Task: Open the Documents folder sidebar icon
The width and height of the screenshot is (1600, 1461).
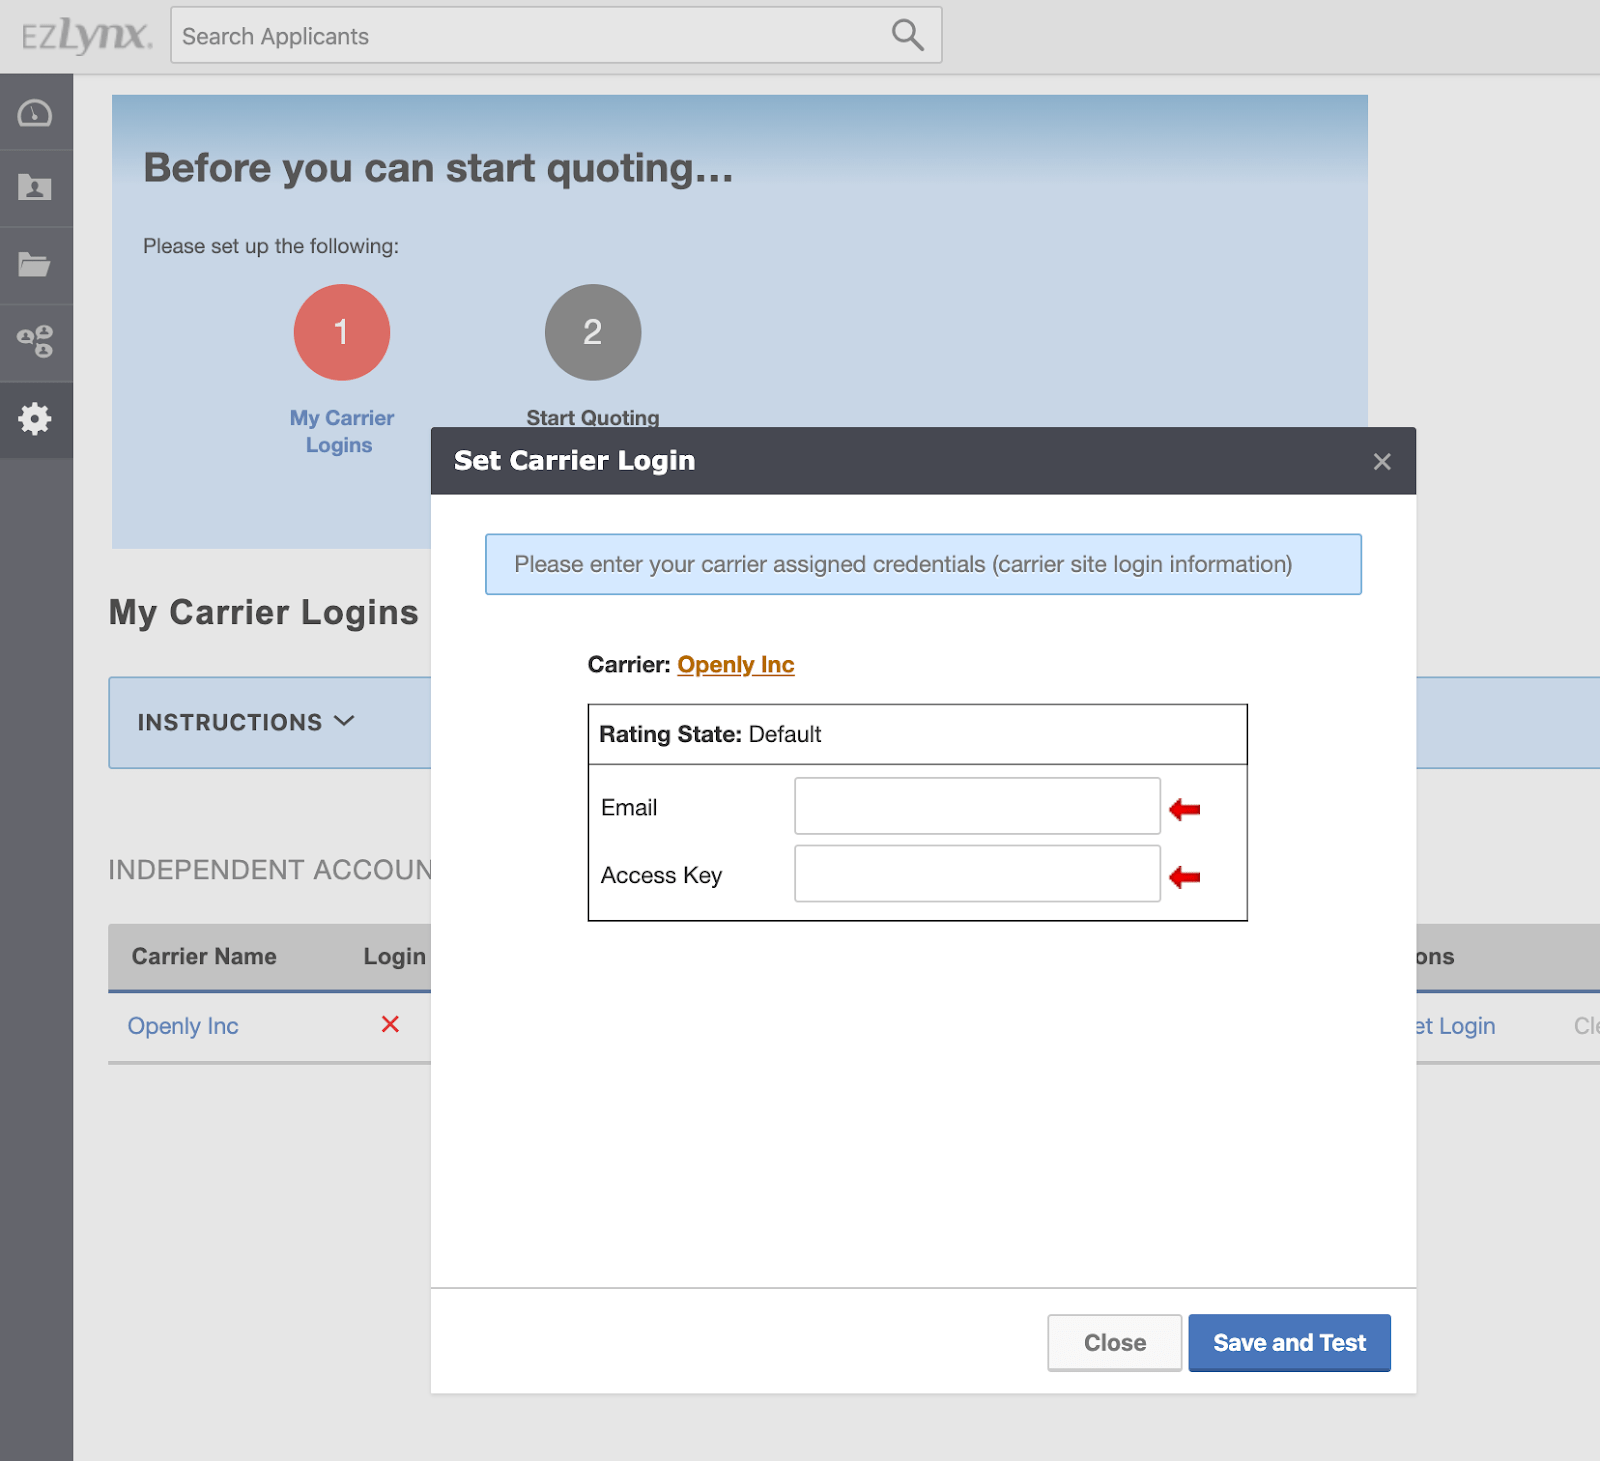Action: [36, 264]
